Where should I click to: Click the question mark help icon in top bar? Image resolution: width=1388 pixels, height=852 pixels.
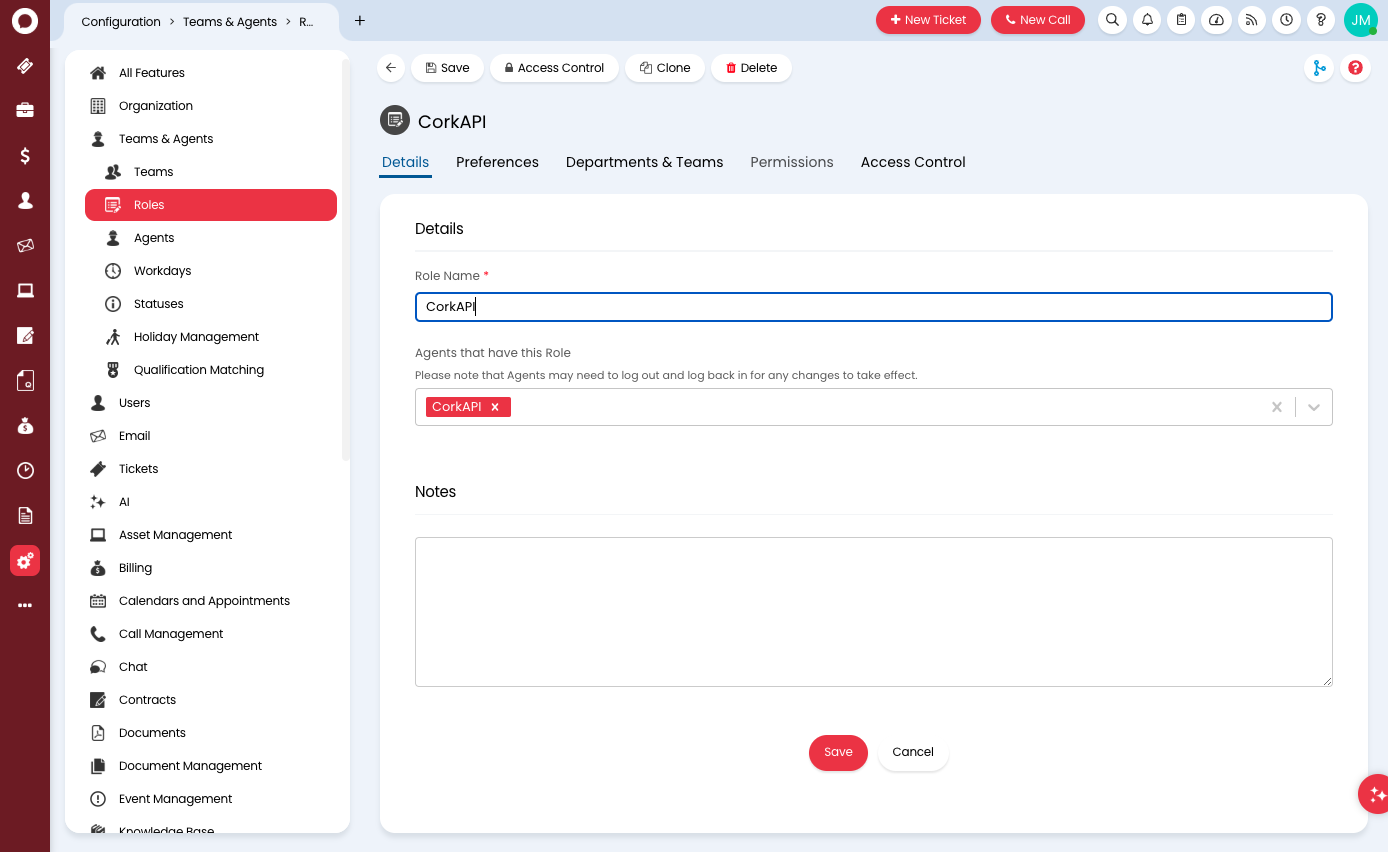click(1321, 20)
